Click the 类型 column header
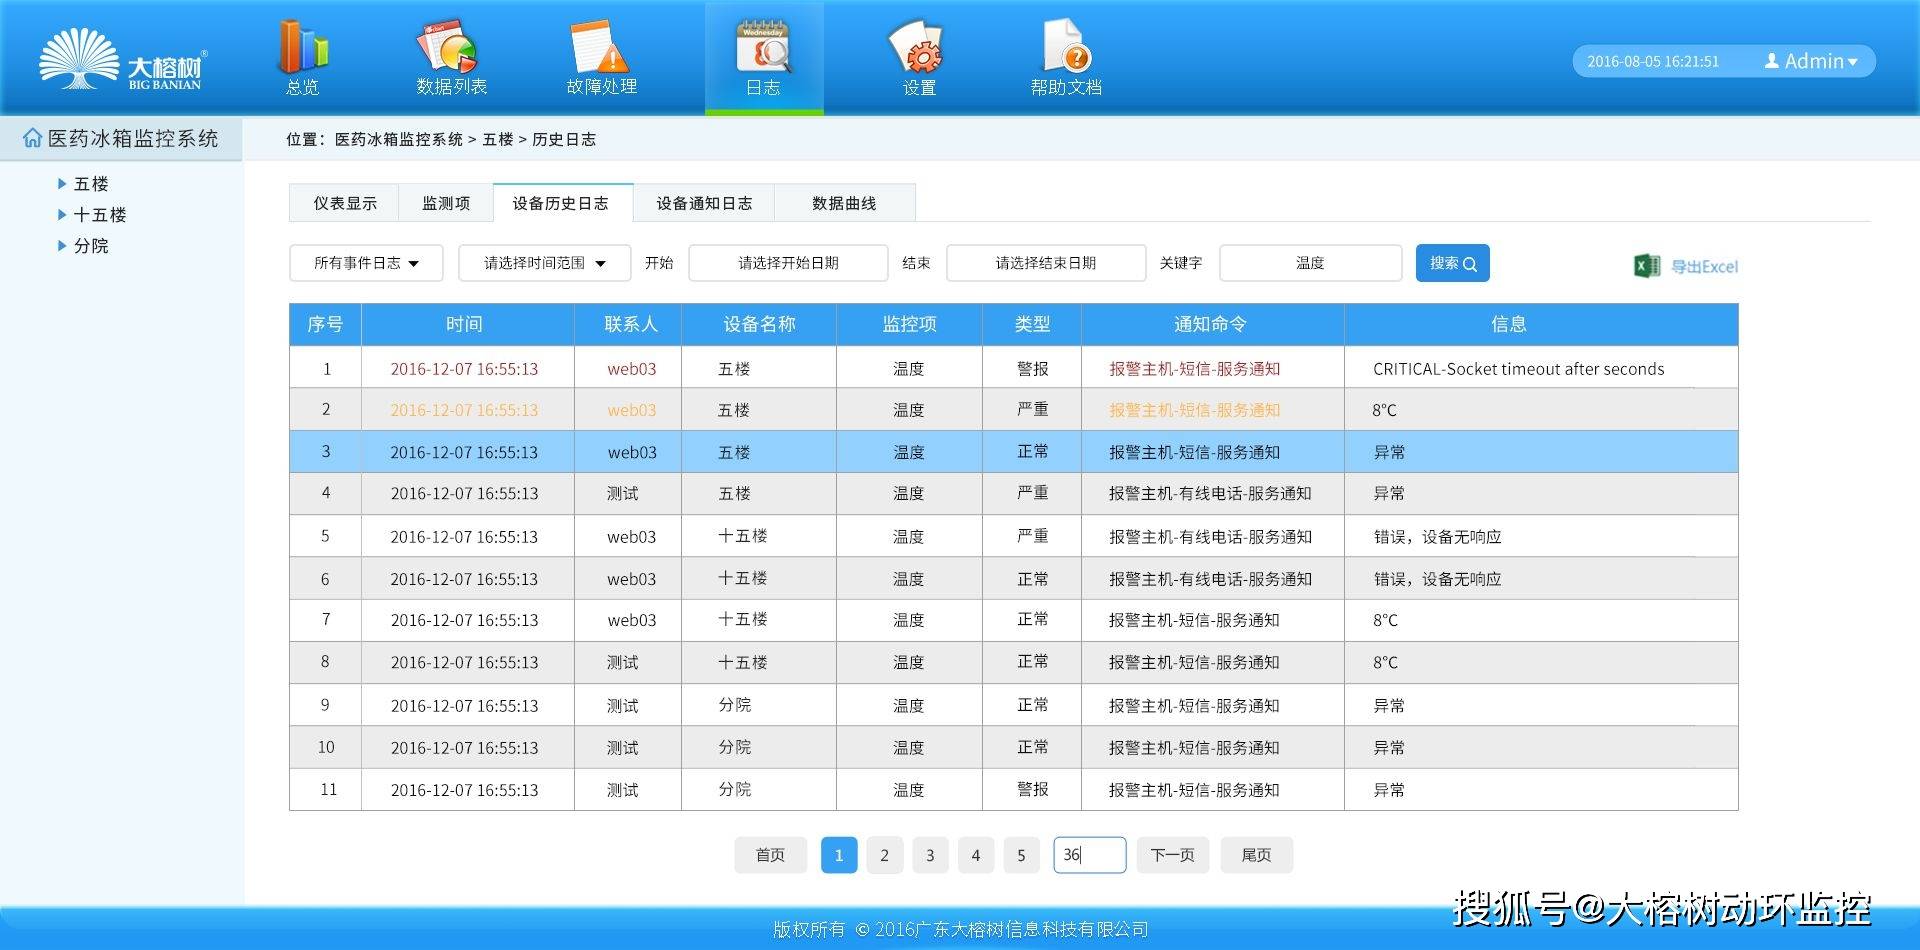Screen dimensions: 1920x950 1032,324
